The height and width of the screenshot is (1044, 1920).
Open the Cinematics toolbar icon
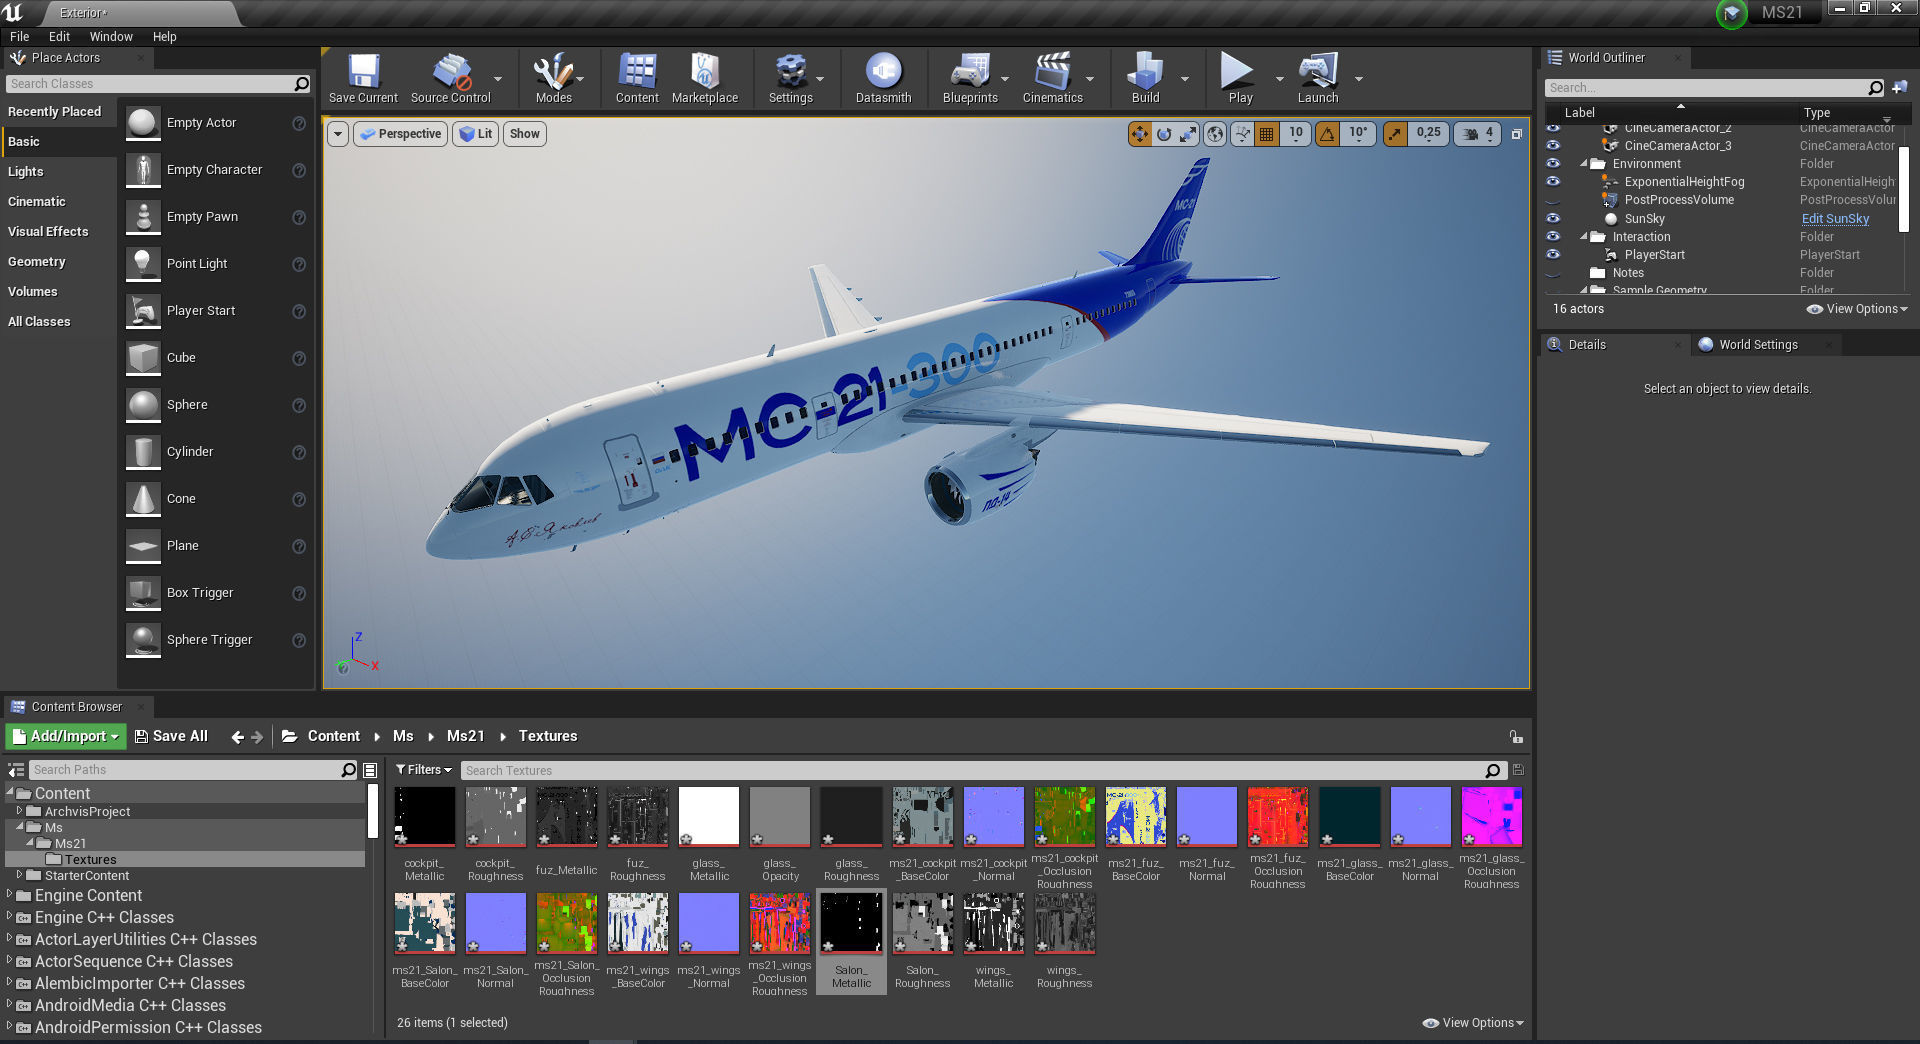(1052, 78)
